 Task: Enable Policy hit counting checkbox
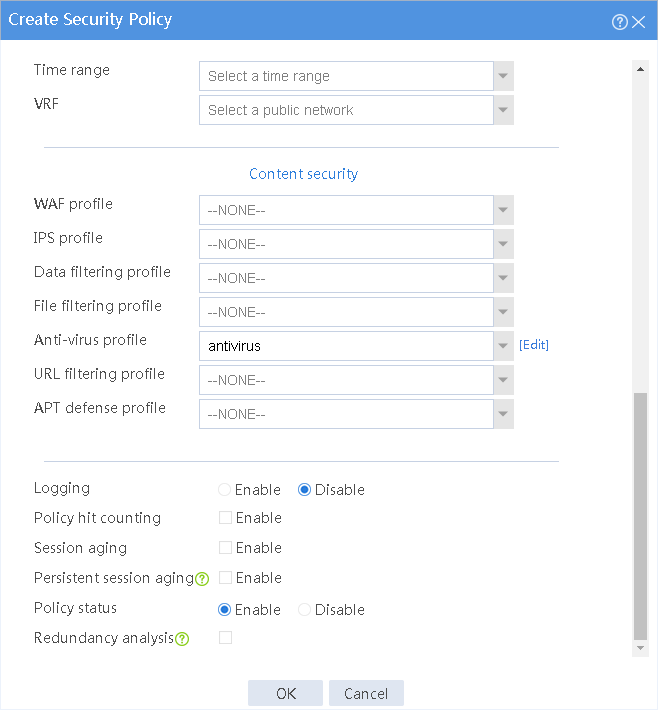click(226, 518)
